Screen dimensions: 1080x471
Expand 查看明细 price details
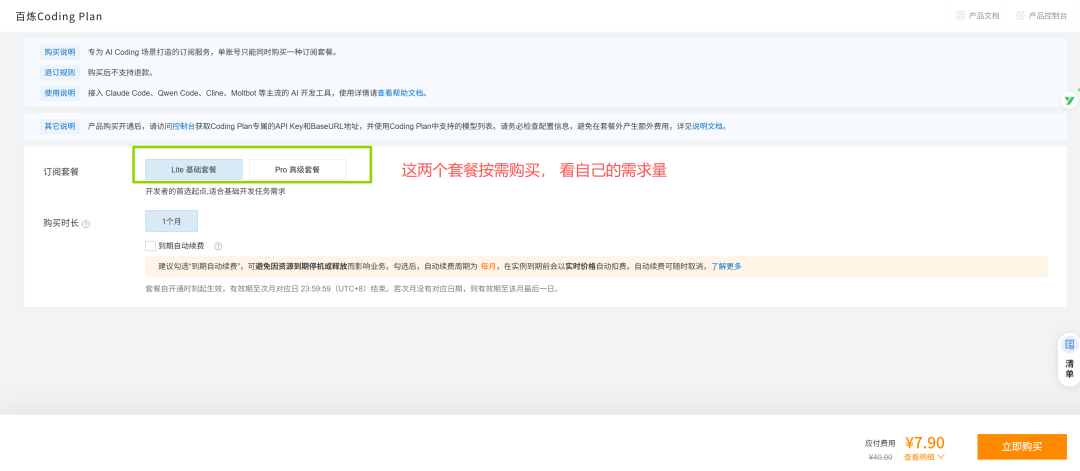click(924, 457)
